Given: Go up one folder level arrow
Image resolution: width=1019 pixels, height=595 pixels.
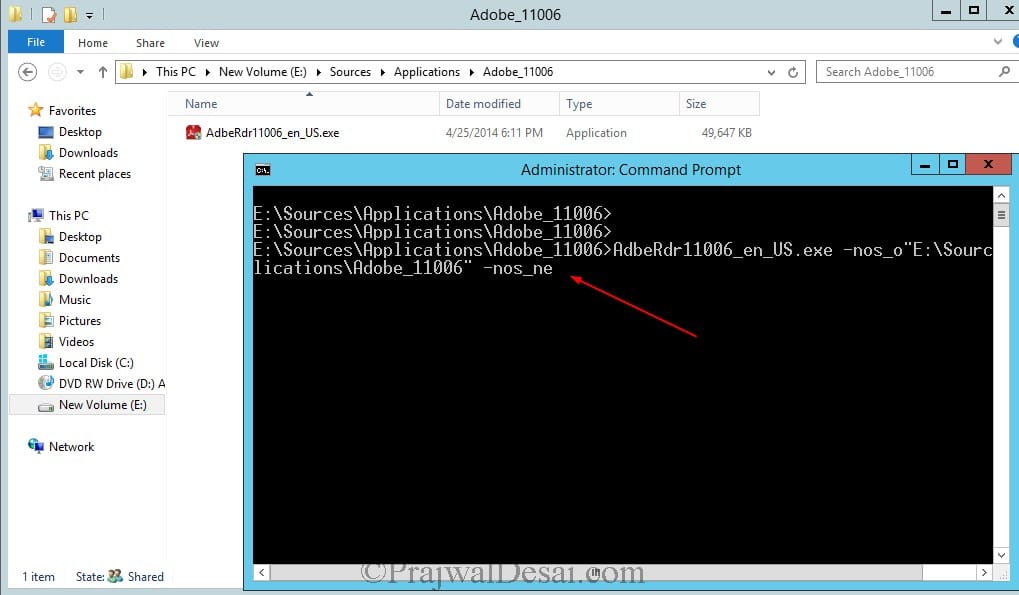Looking at the screenshot, I should tap(103, 72).
